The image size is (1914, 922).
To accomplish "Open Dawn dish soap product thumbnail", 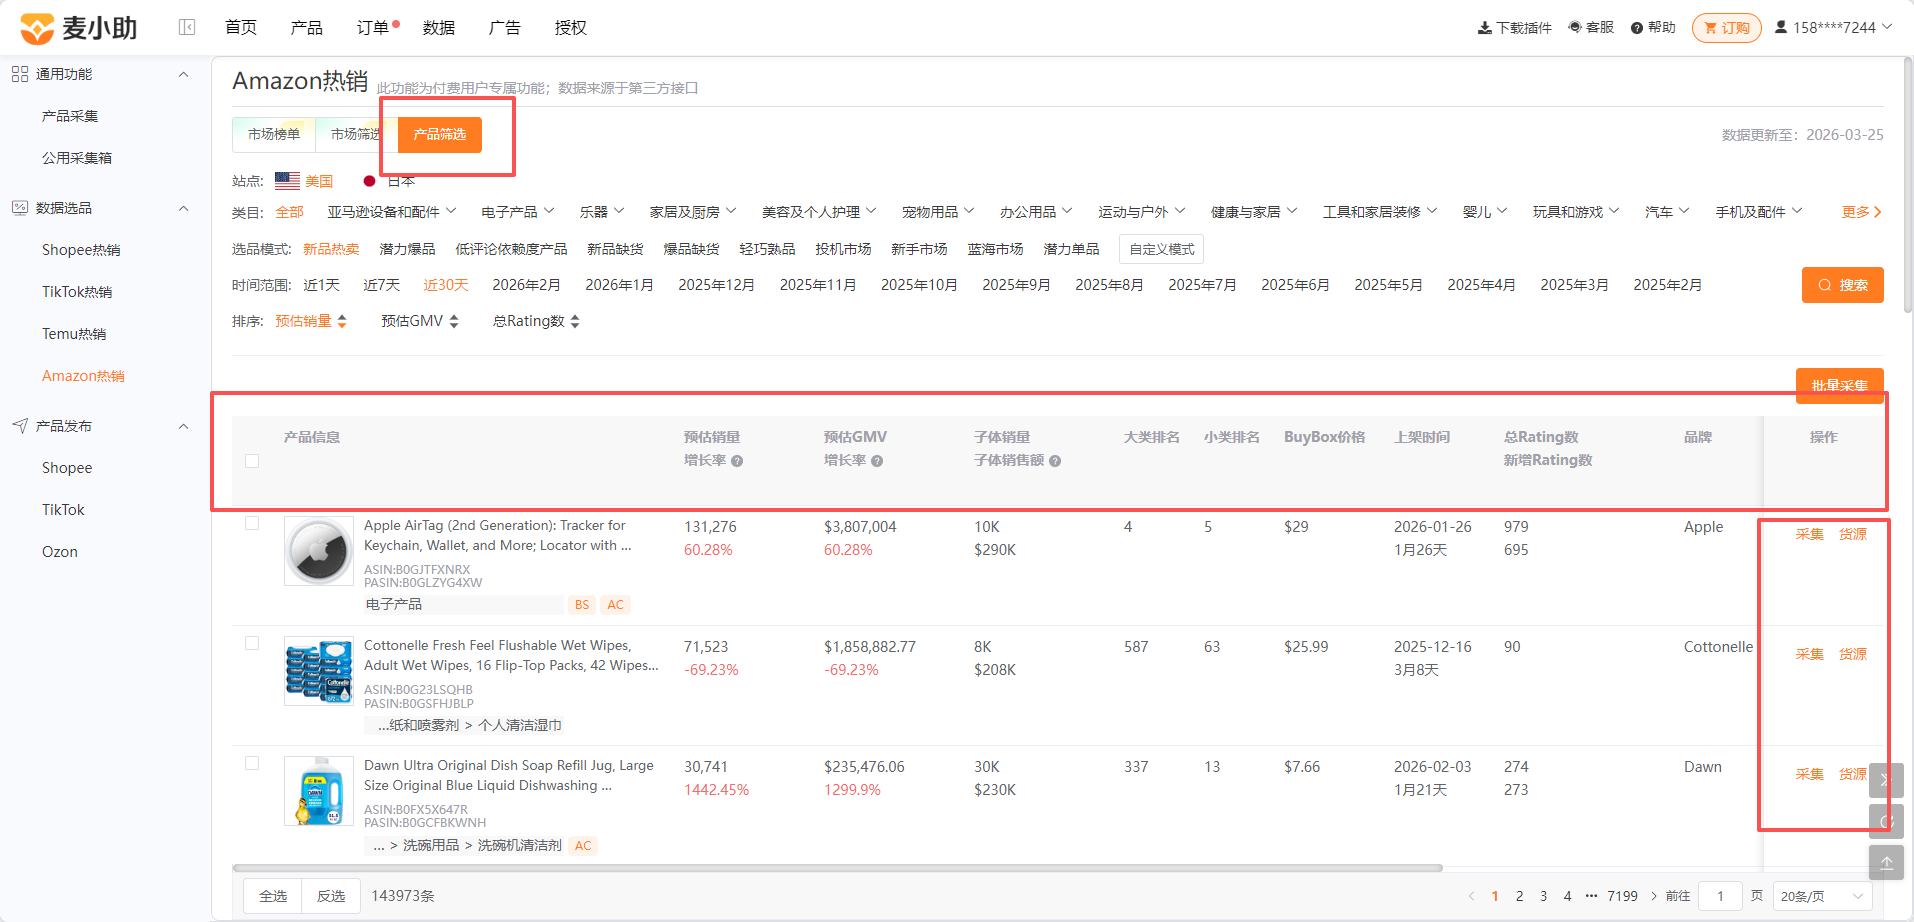I will click(x=319, y=791).
